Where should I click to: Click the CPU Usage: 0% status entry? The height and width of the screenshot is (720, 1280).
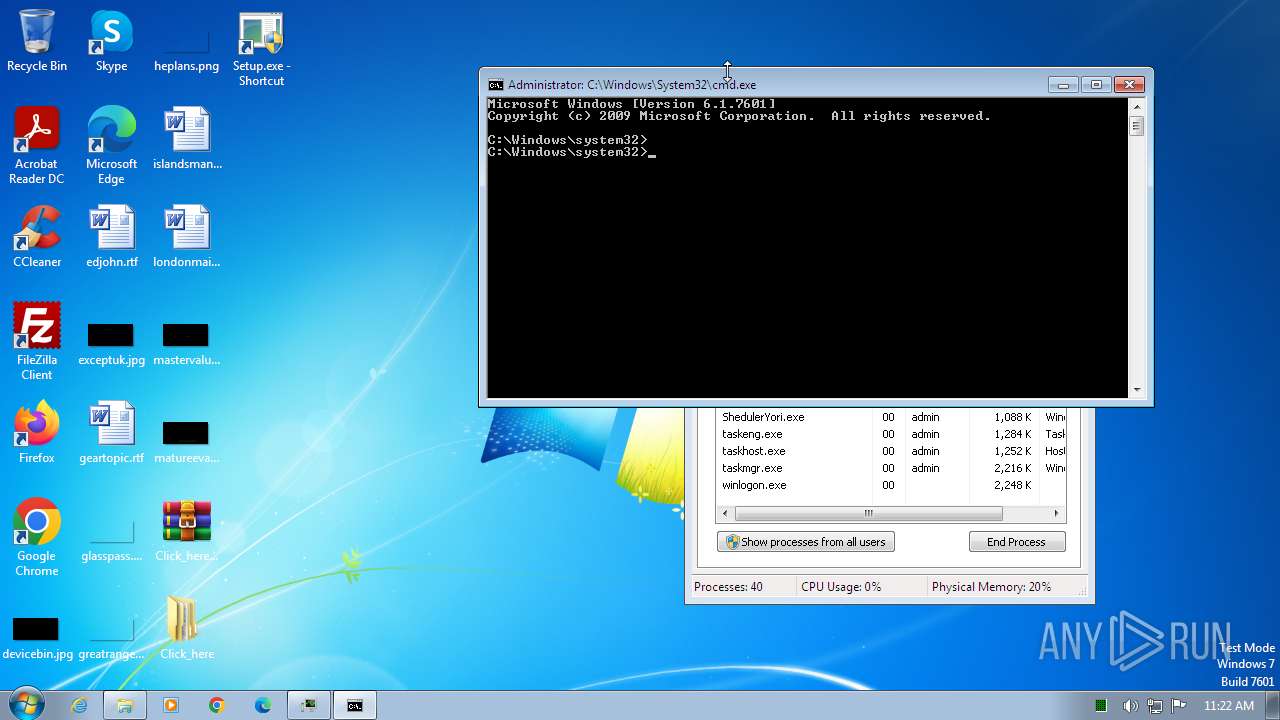tap(841, 587)
